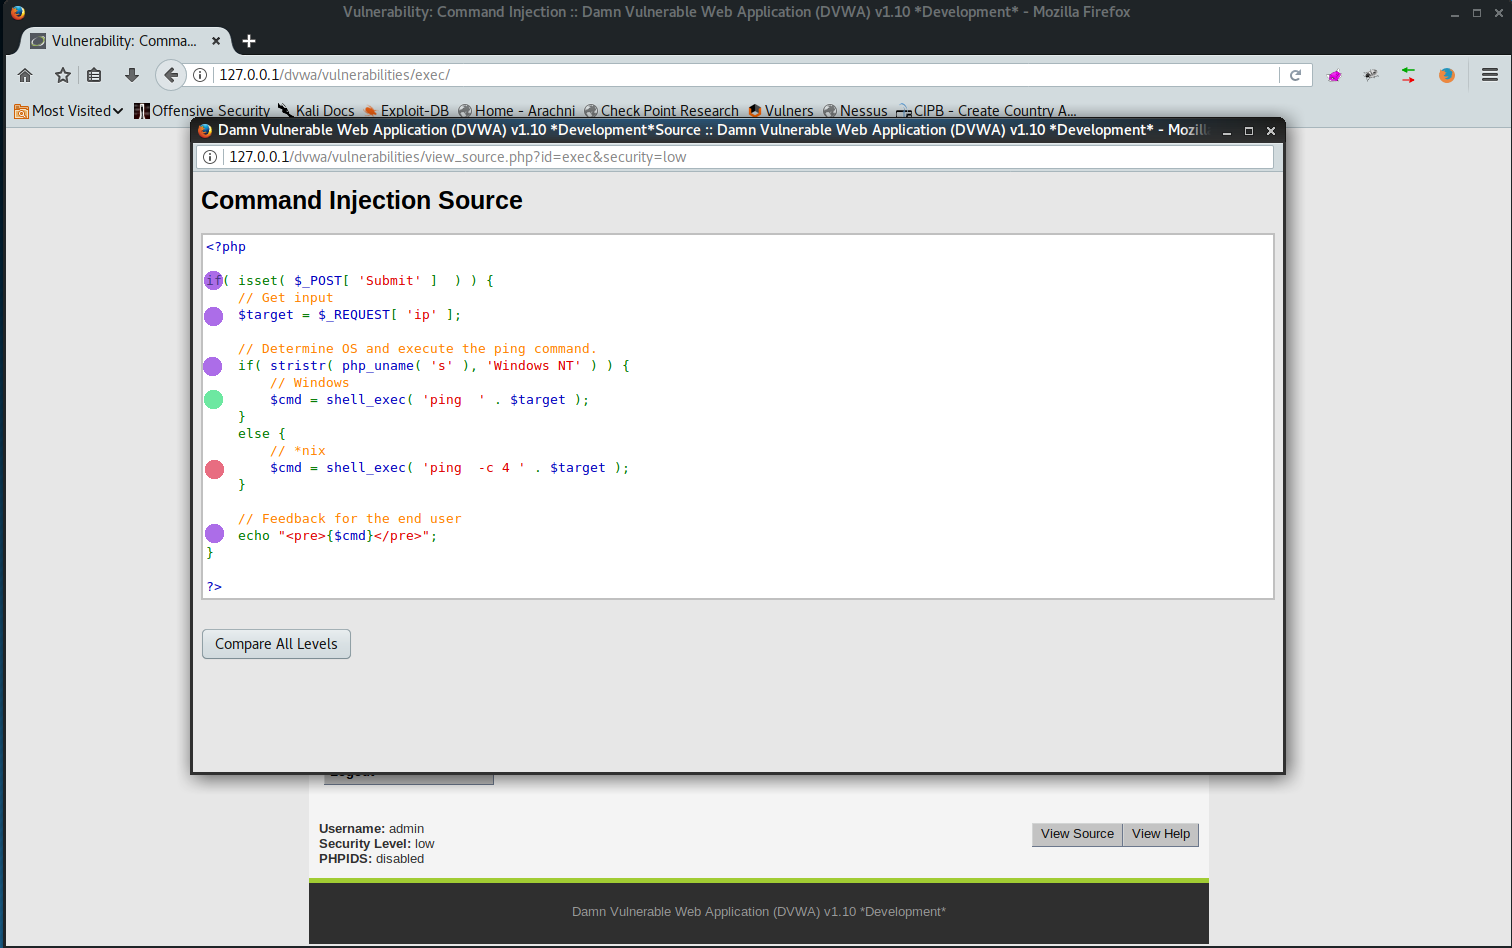Click the '// Windows' comment line
The height and width of the screenshot is (948, 1512).
click(x=309, y=383)
